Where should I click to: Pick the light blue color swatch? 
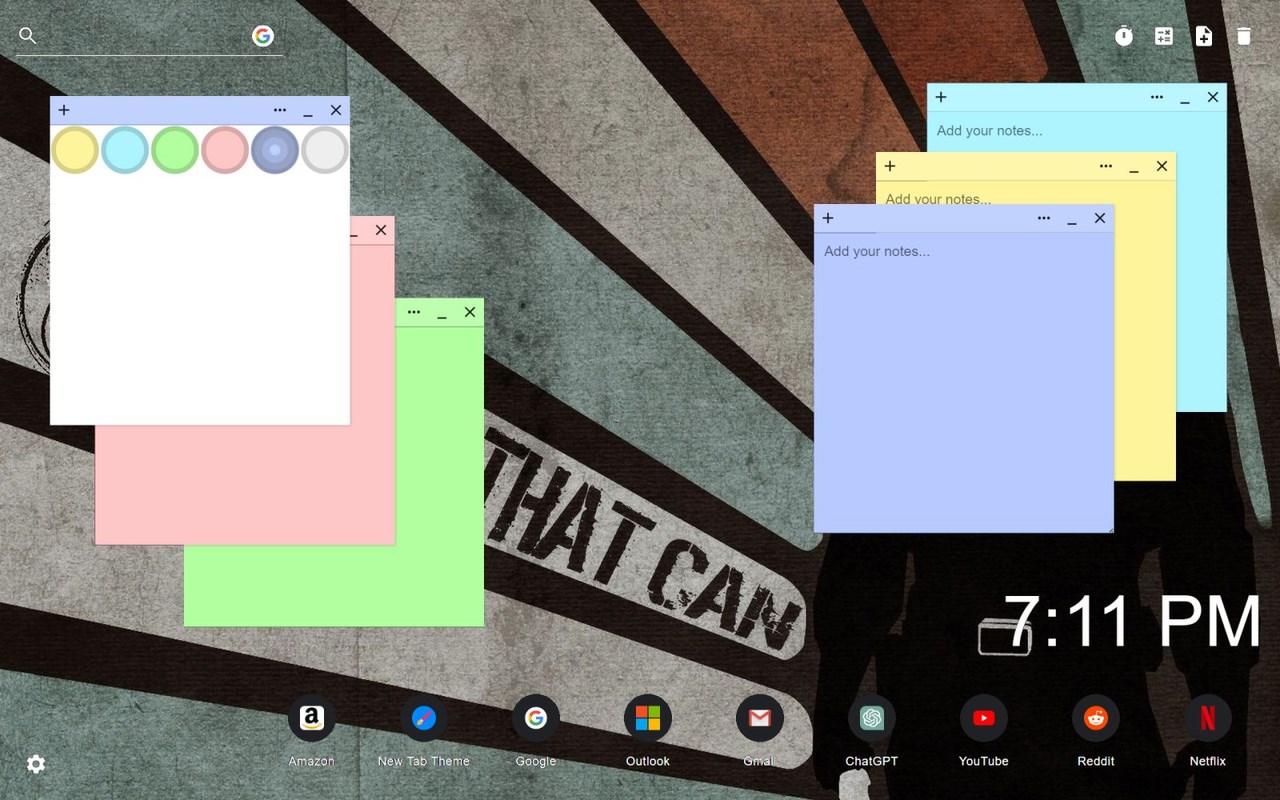[125, 150]
